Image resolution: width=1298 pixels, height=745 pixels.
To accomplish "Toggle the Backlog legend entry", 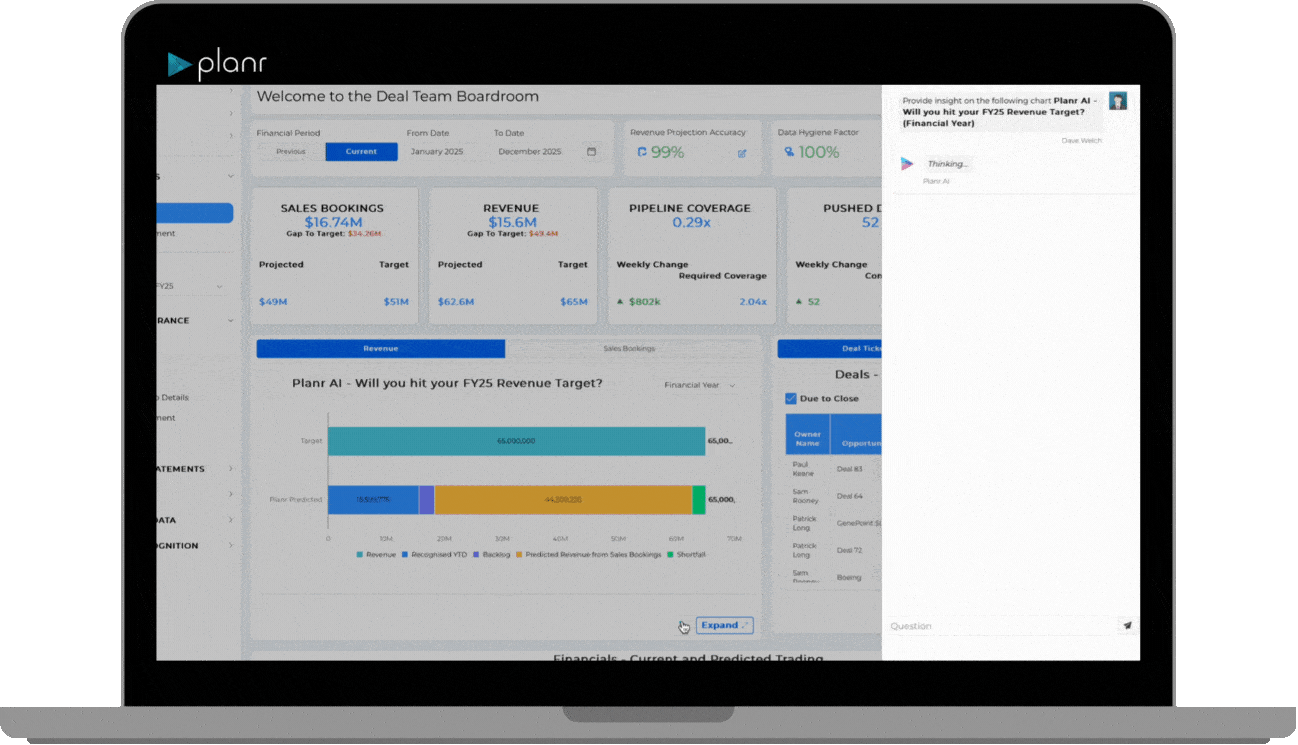I will (x=492, y=554).
